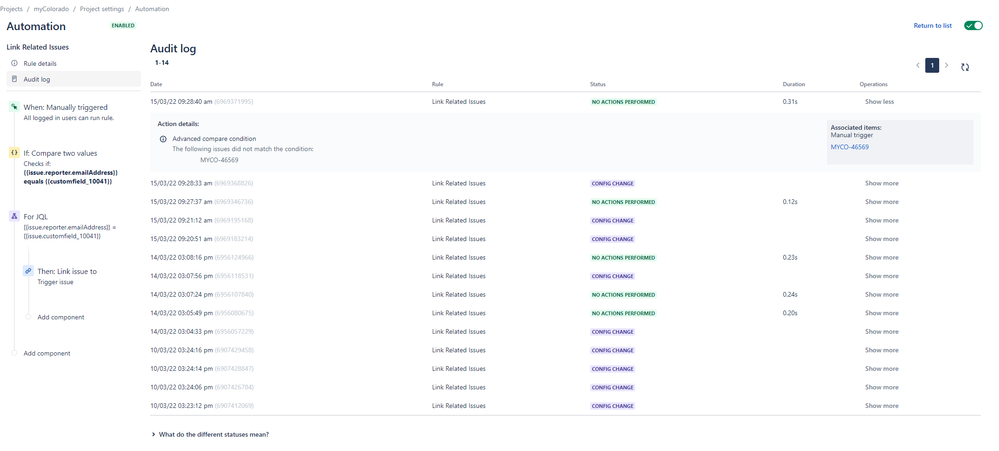Click the ENABLED status badge

coord(123,25)
